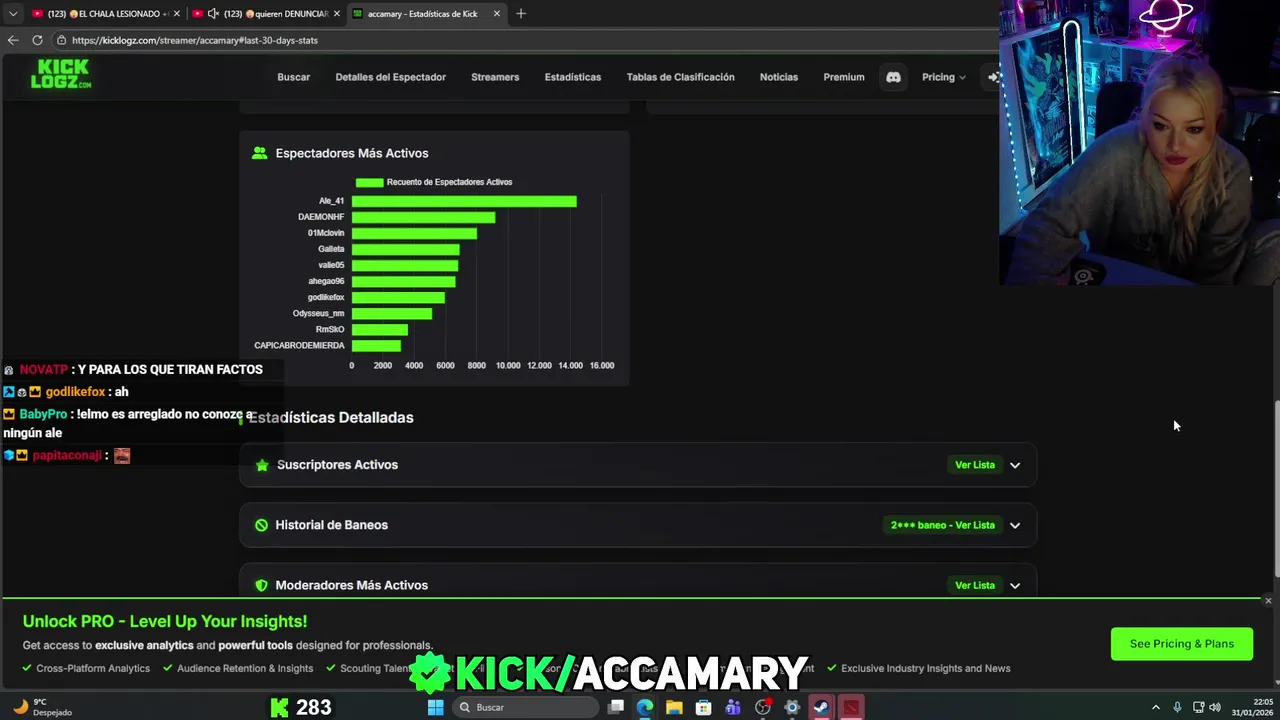Open Estadísticas in navigation
The width and height of the screenshot is (1280, 720).
pyautogui.click(x=572, y=77)
